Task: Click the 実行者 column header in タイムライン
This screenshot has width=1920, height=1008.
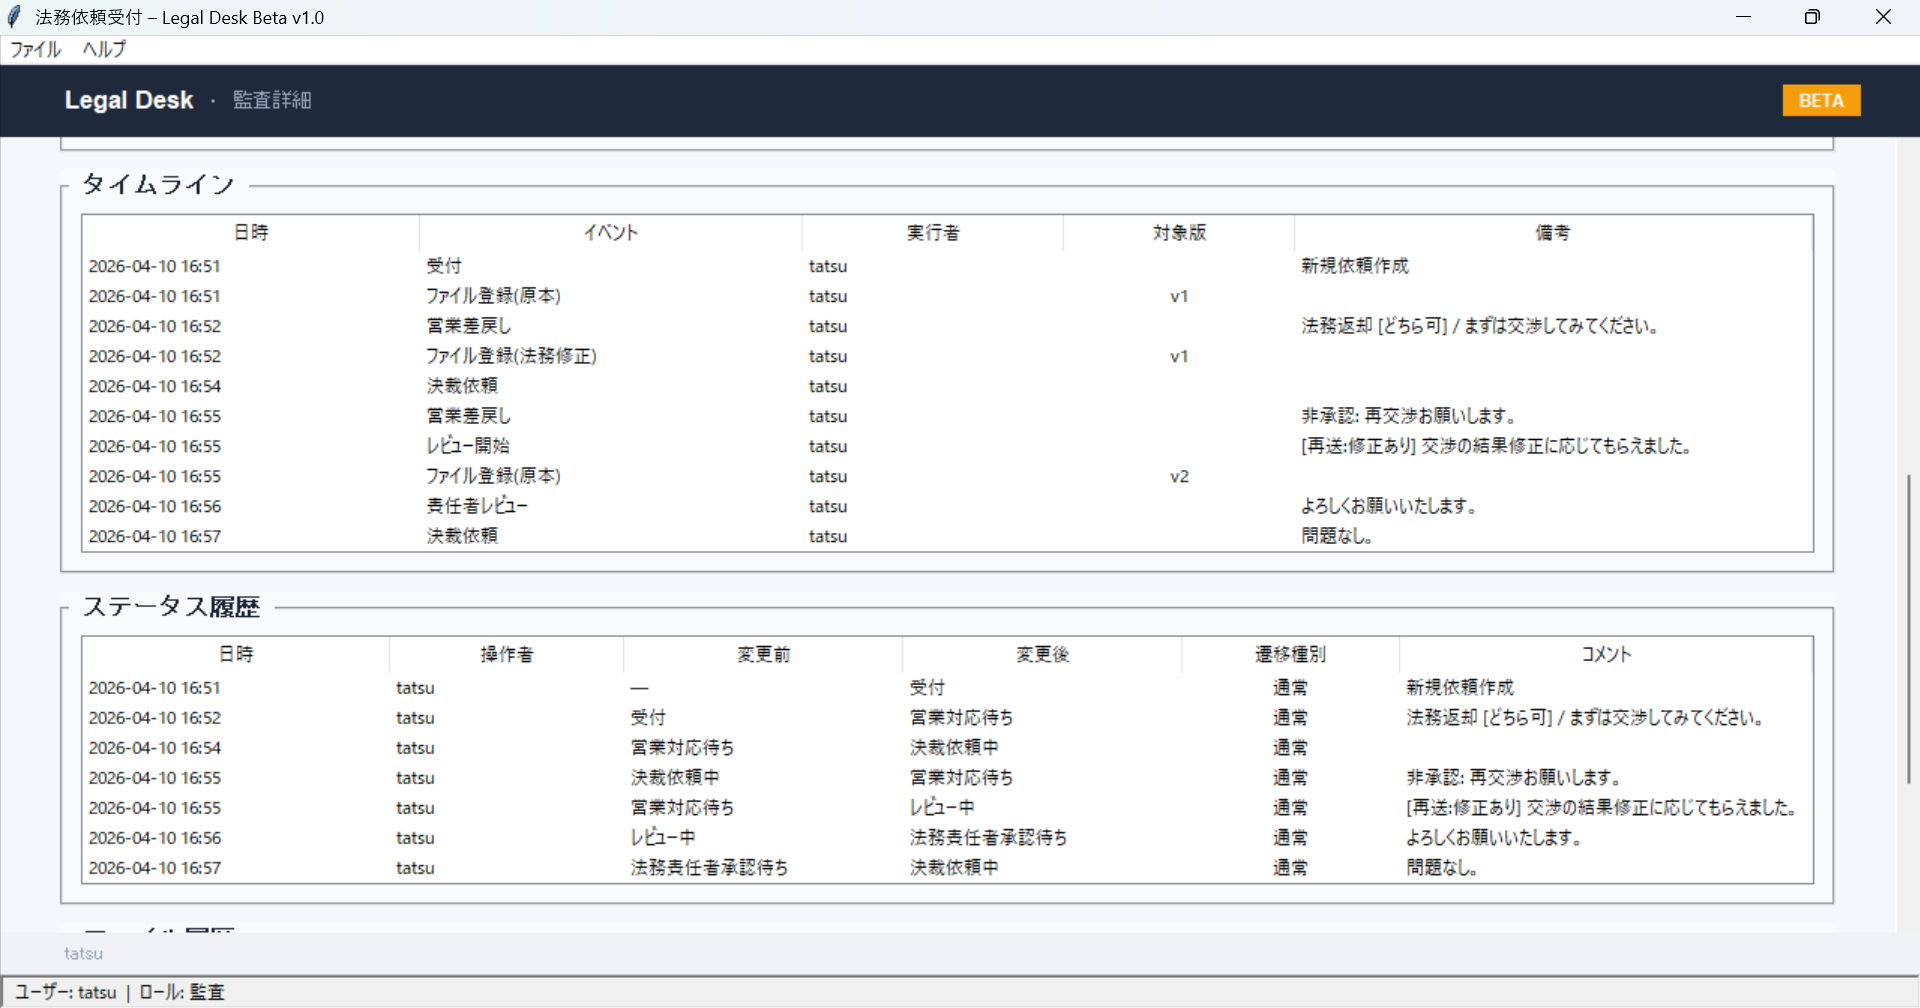Action: click(x=932, y=233)
